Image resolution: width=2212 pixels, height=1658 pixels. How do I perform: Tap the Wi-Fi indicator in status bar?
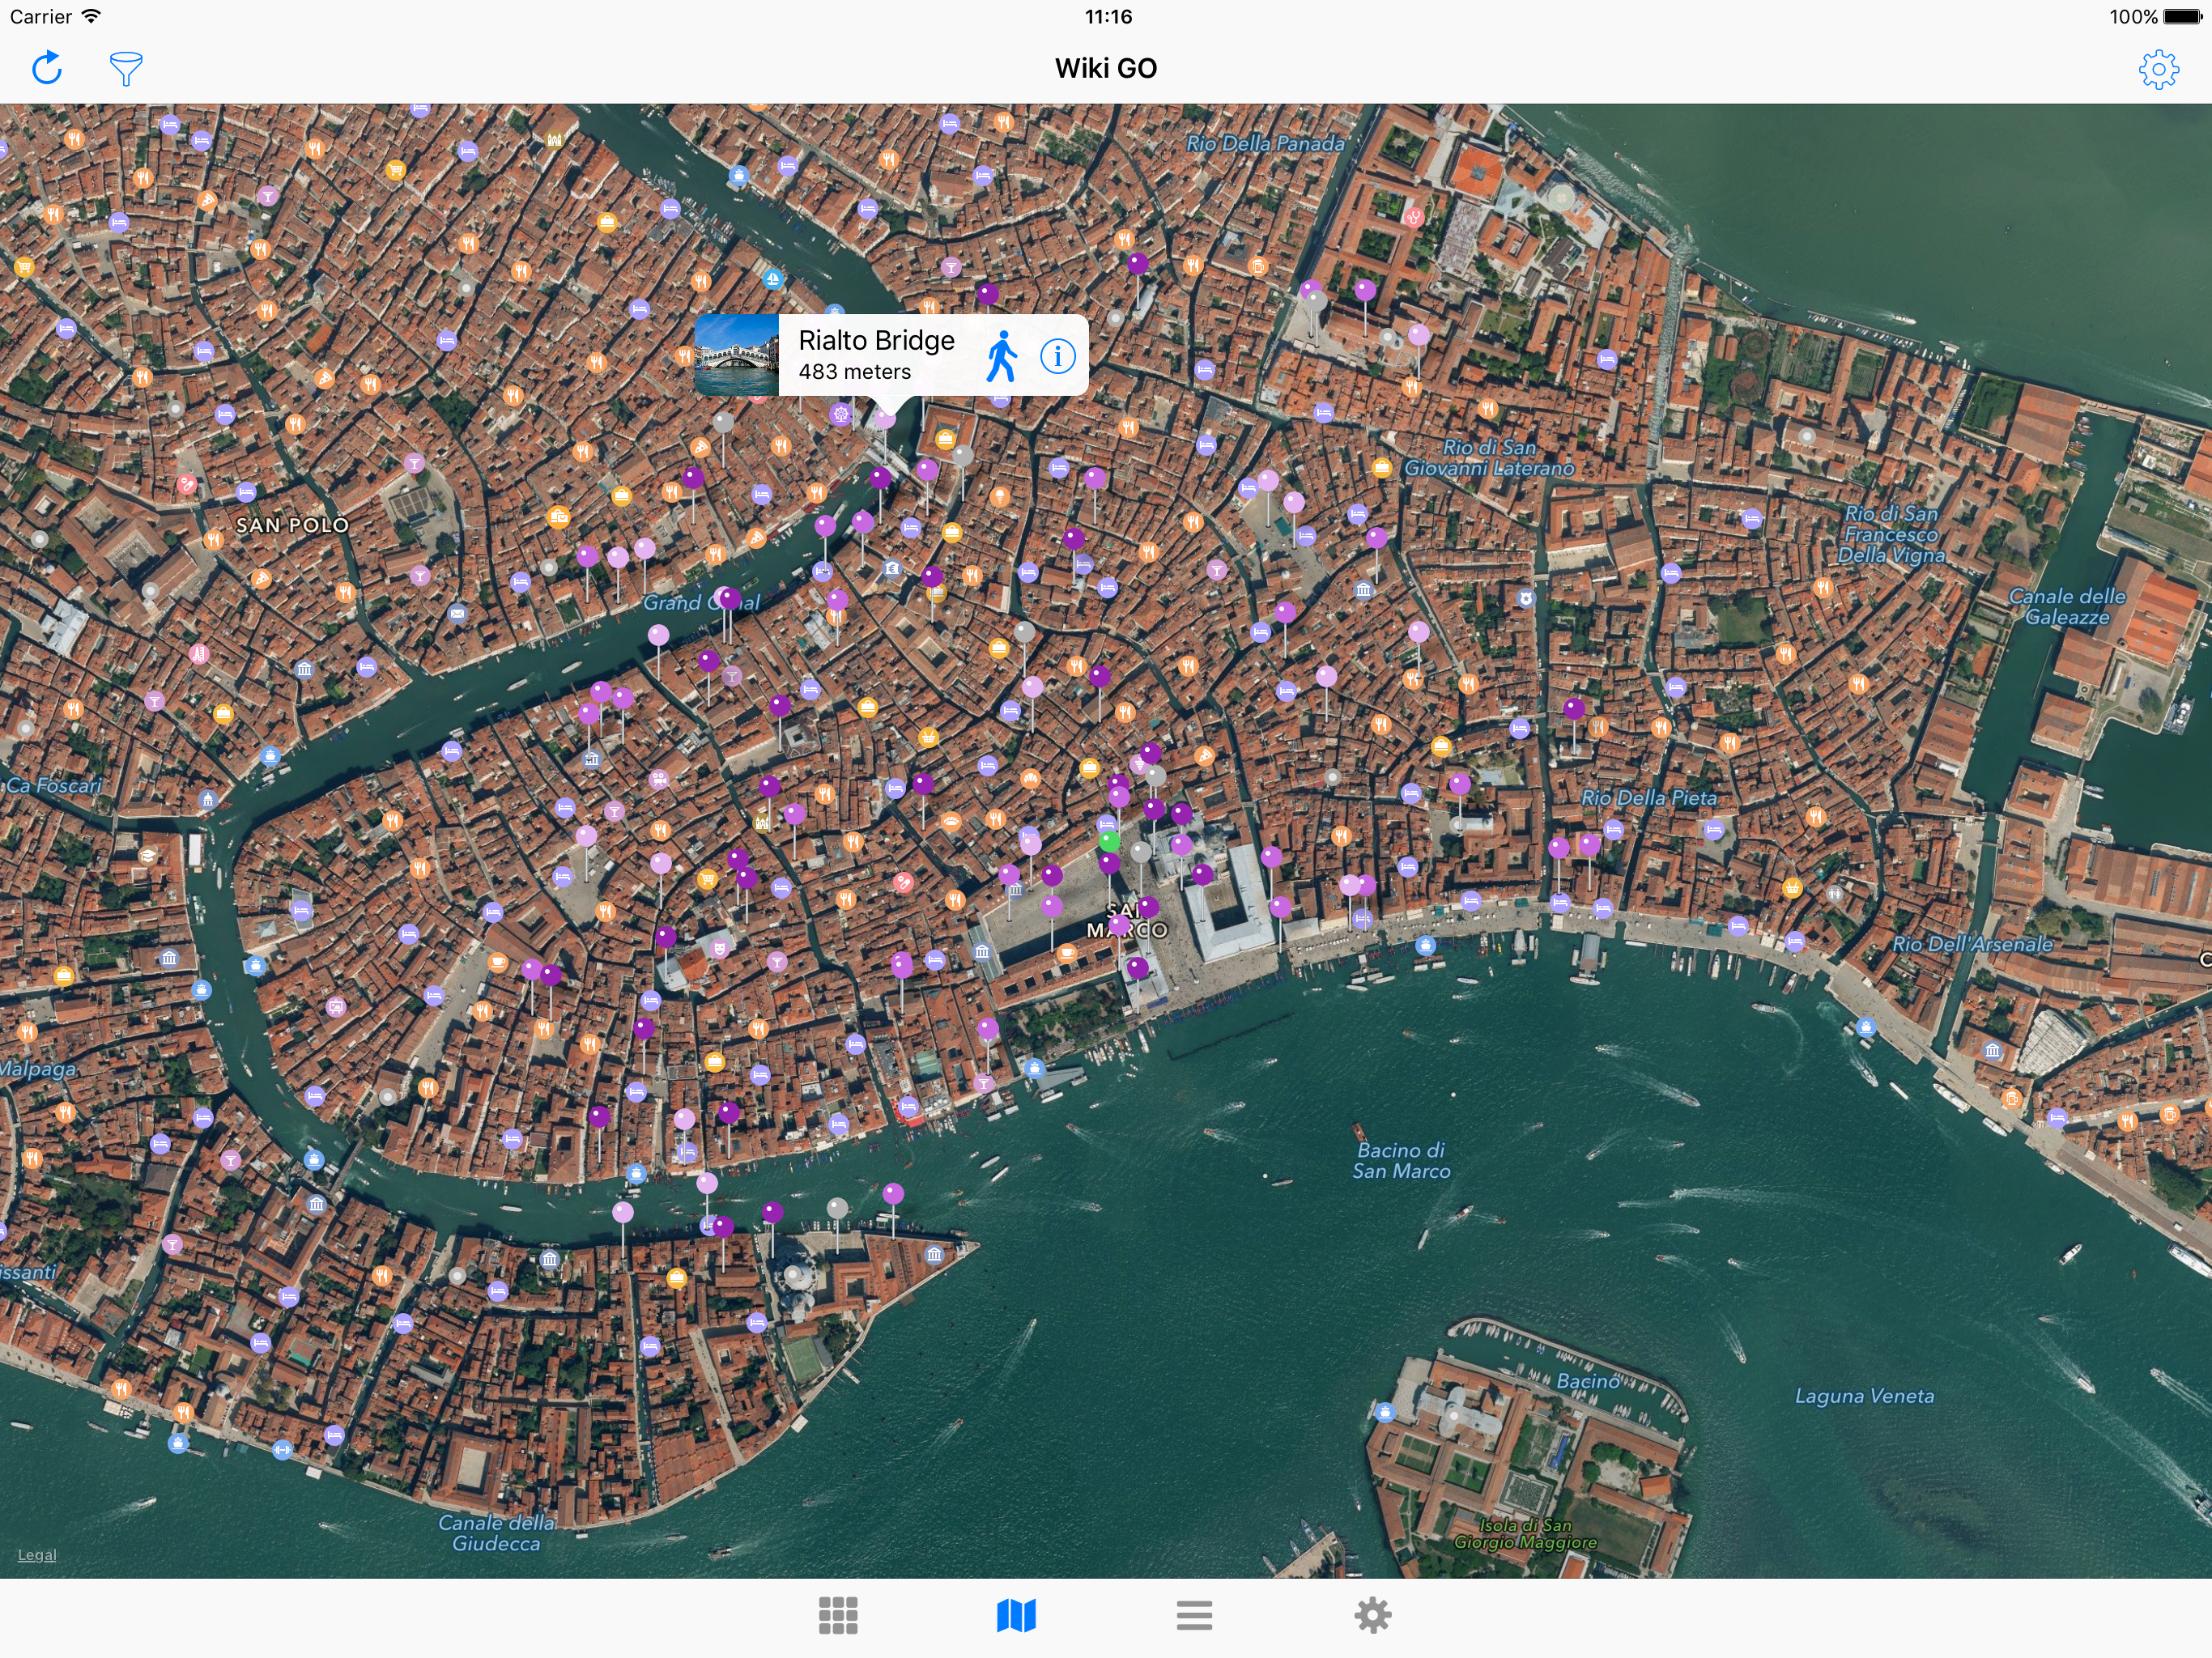point(91,16)
